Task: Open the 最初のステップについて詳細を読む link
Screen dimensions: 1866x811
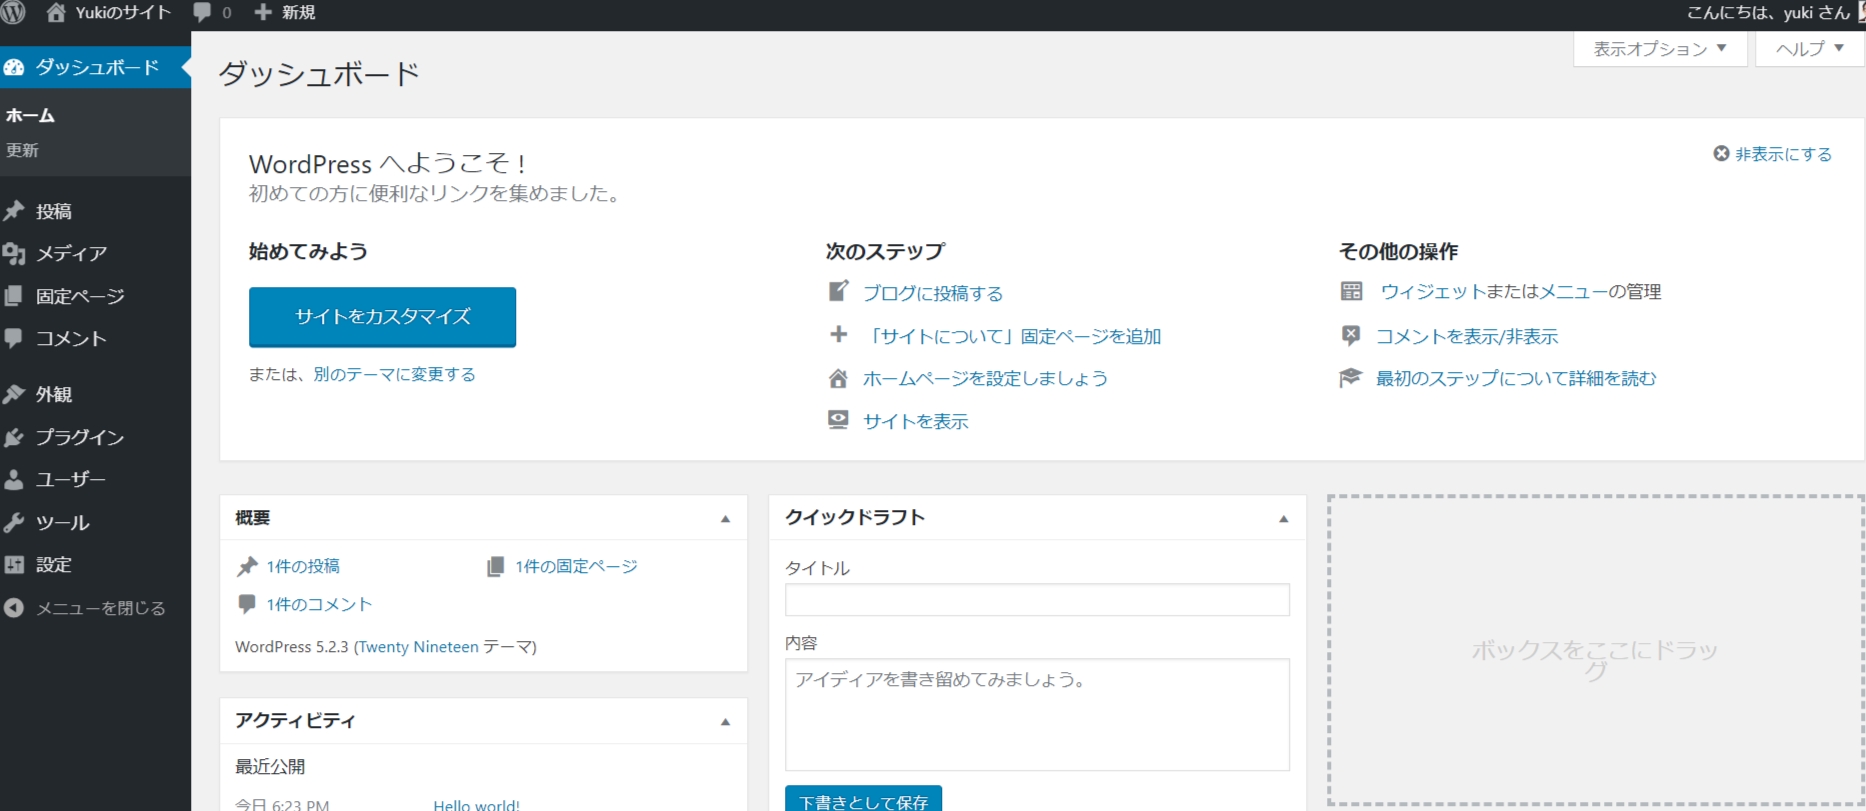Action: coord(1516,378)
